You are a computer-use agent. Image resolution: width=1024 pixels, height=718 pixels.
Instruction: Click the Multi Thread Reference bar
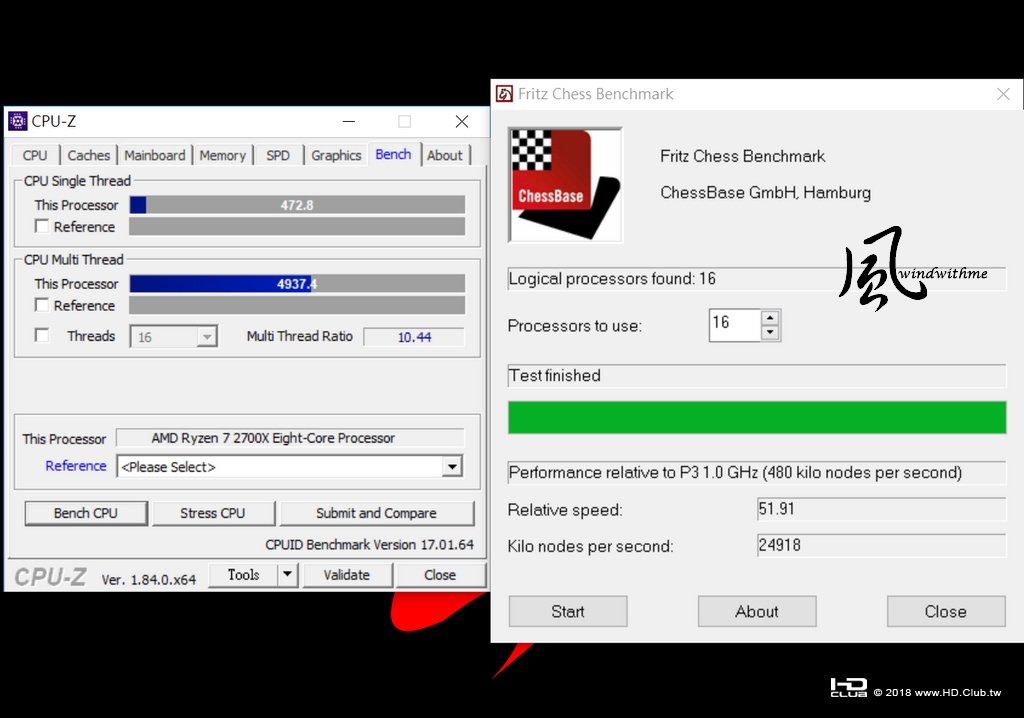pos(297,305)
